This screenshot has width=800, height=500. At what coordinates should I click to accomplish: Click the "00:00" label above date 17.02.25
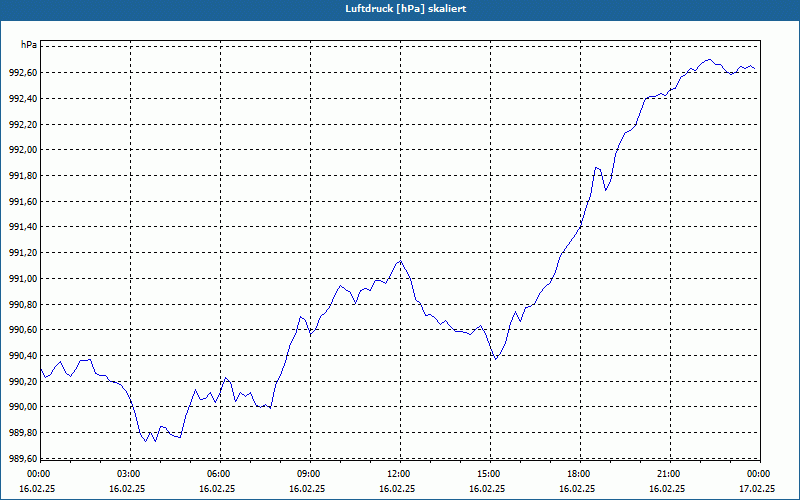click(760, 474)
